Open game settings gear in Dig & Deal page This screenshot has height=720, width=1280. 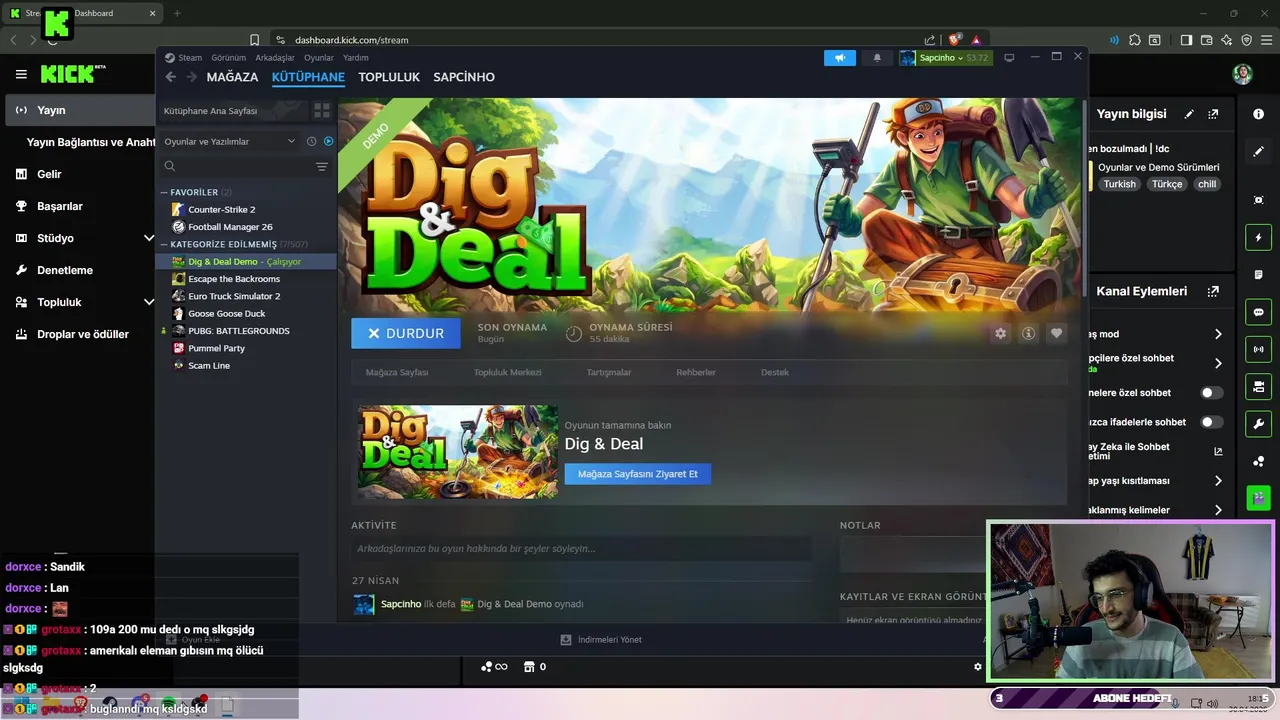[x=1000, y=333]
